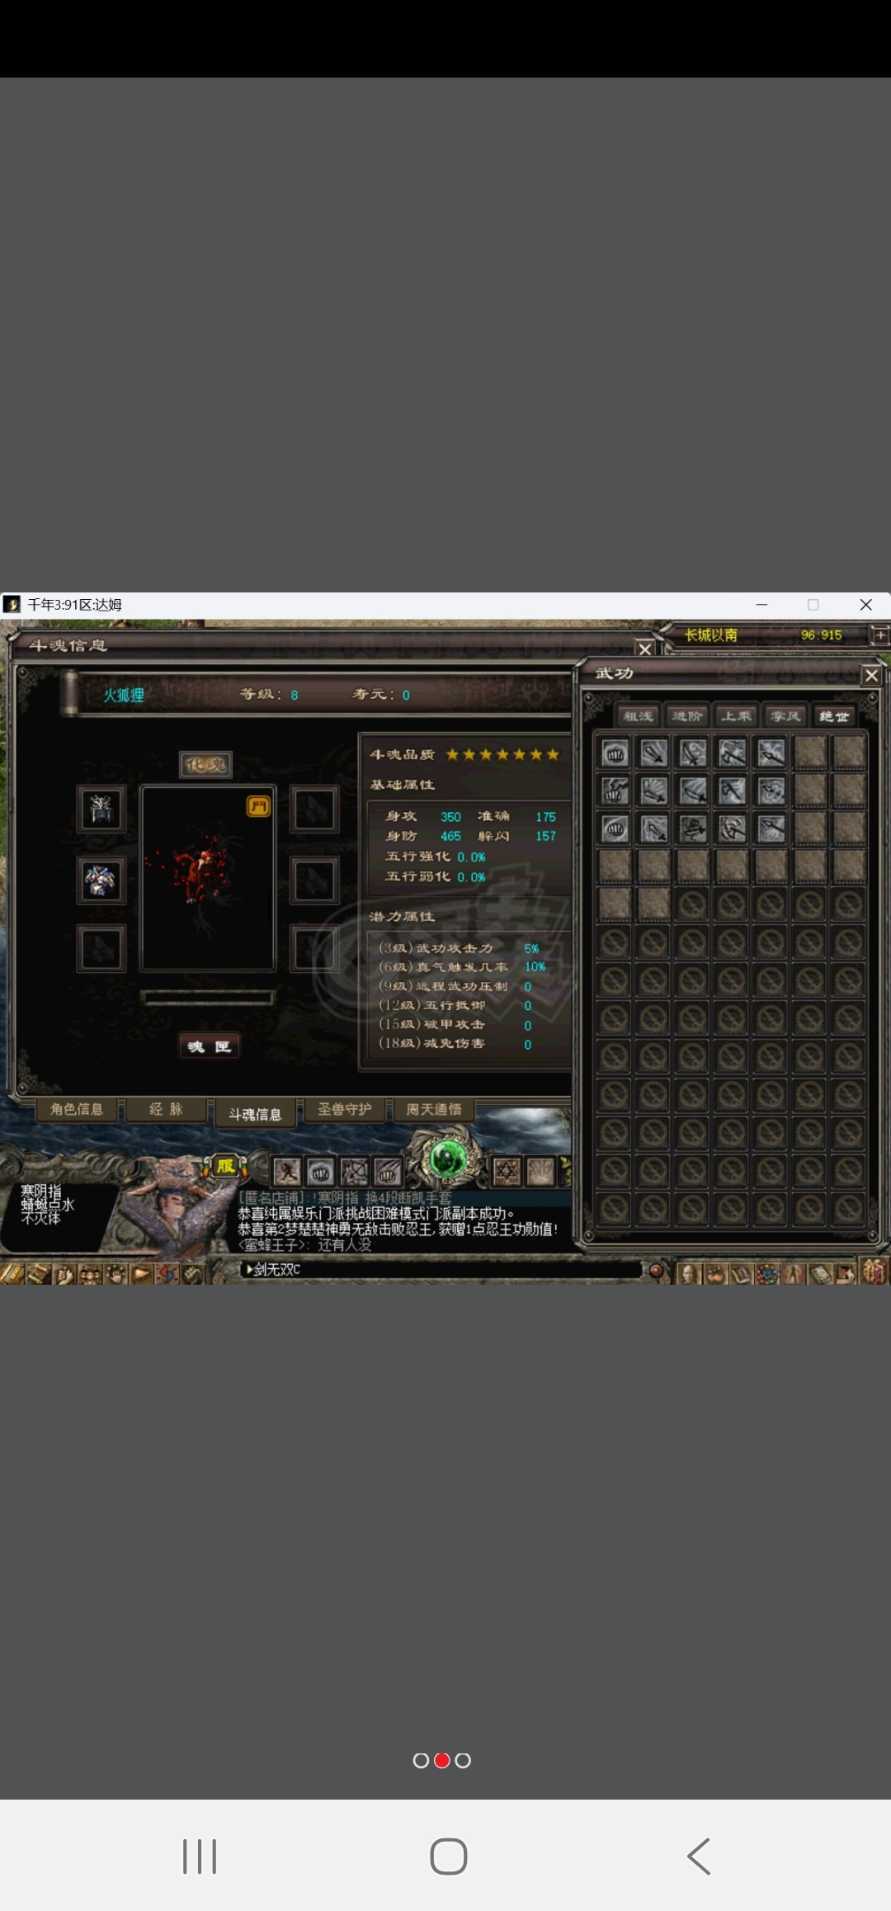
Task: Select the spear skill in first skill row
Action: (771, 752)
